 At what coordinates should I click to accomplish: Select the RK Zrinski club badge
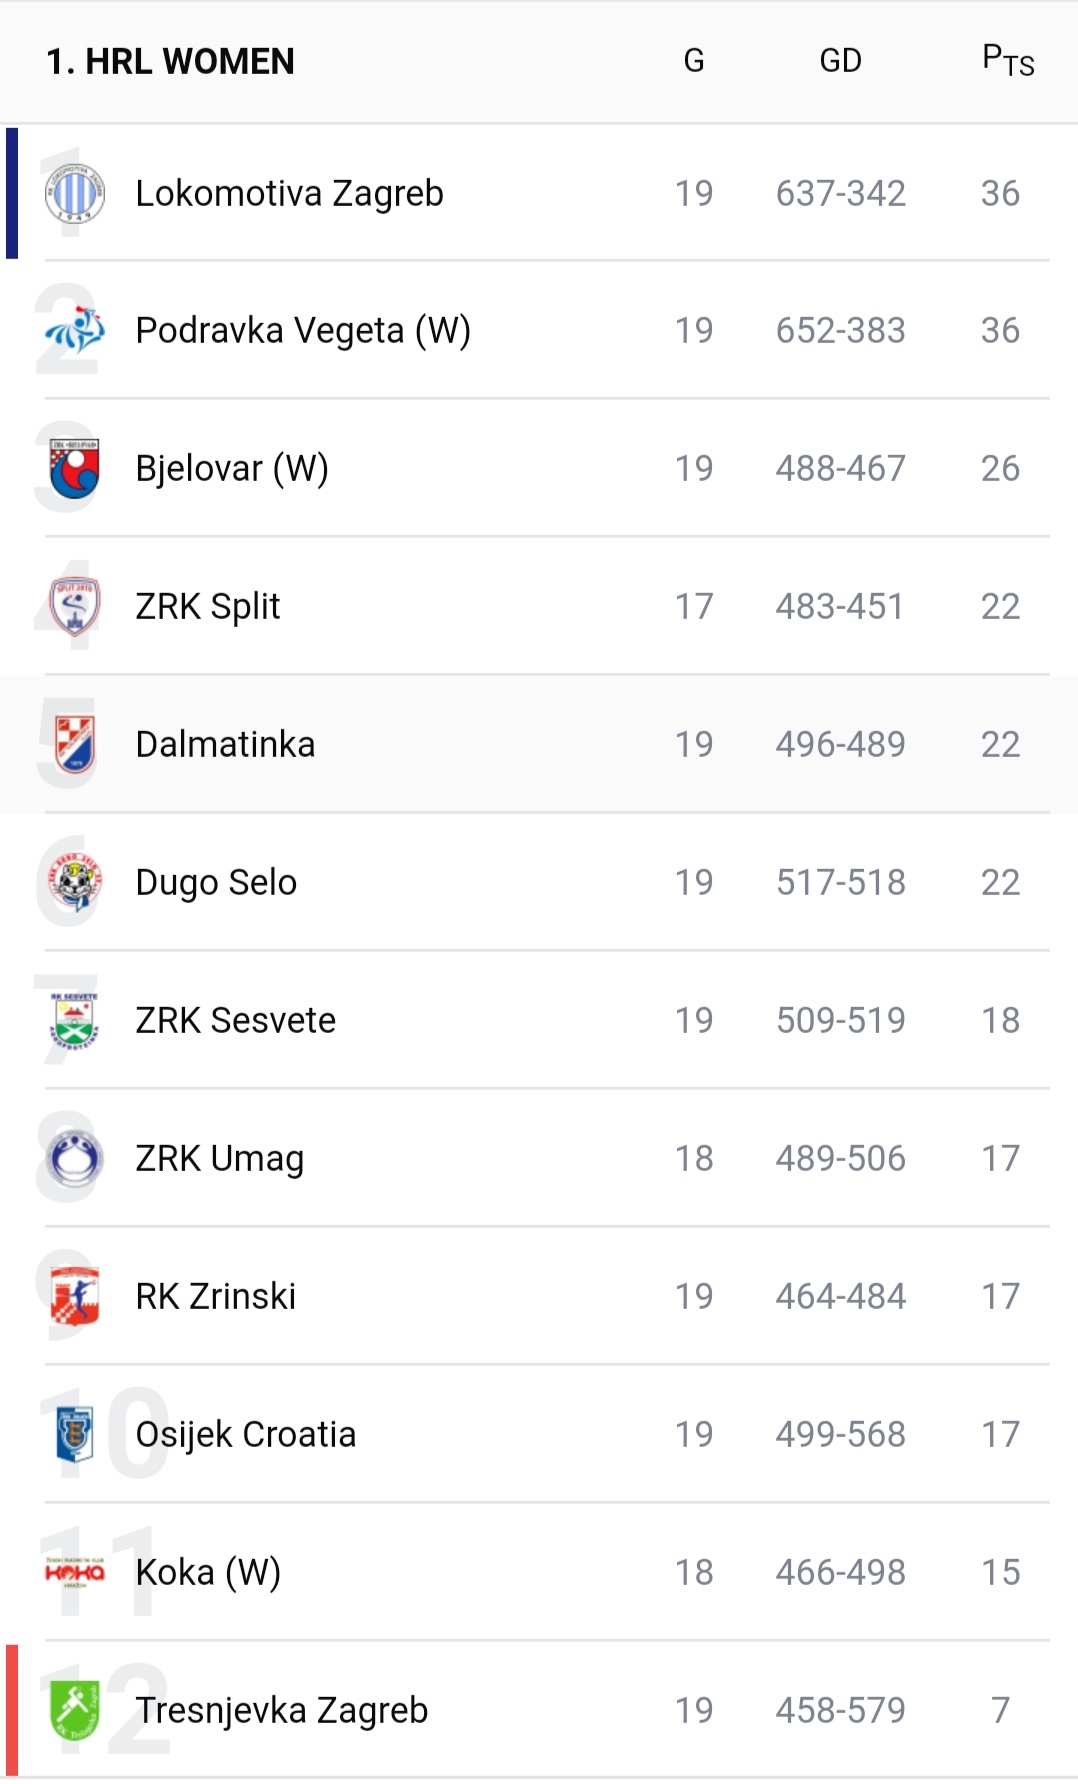(75, 1297)
